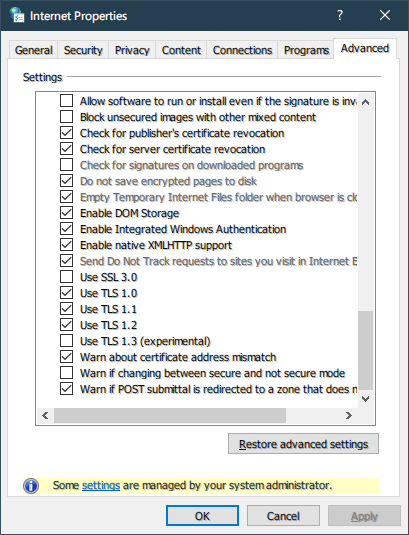Click the vertical scrollbar thumb
The width and height of the screenshot is (409, 535).
365,350
